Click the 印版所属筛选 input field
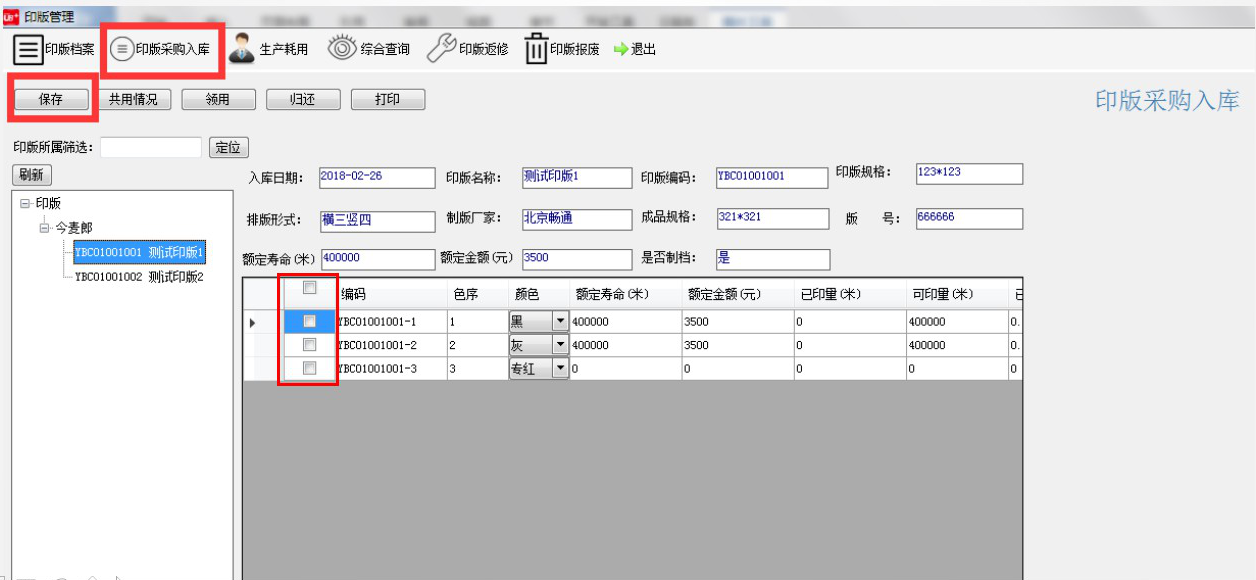Screen dimensions: 1256x580 click(x=151, y=147)
